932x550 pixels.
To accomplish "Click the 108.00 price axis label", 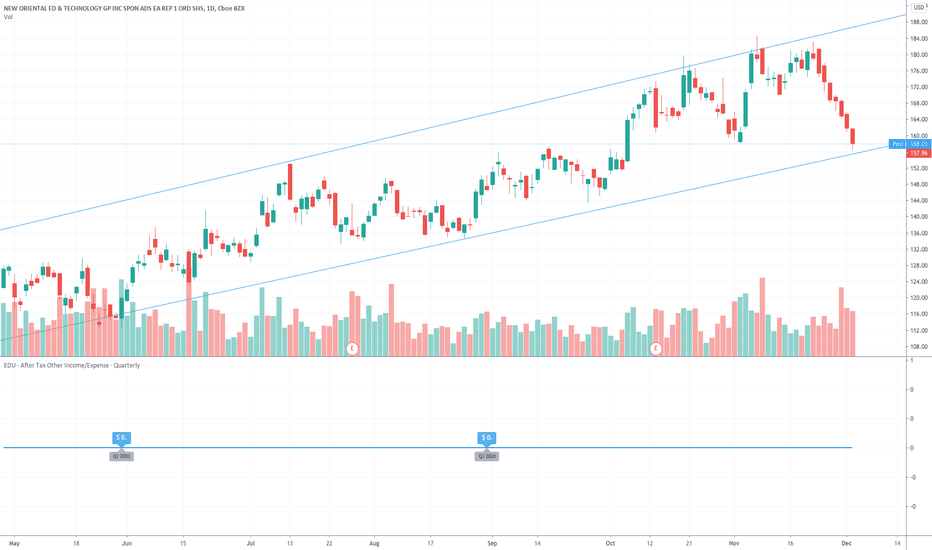I will point(919,347).
